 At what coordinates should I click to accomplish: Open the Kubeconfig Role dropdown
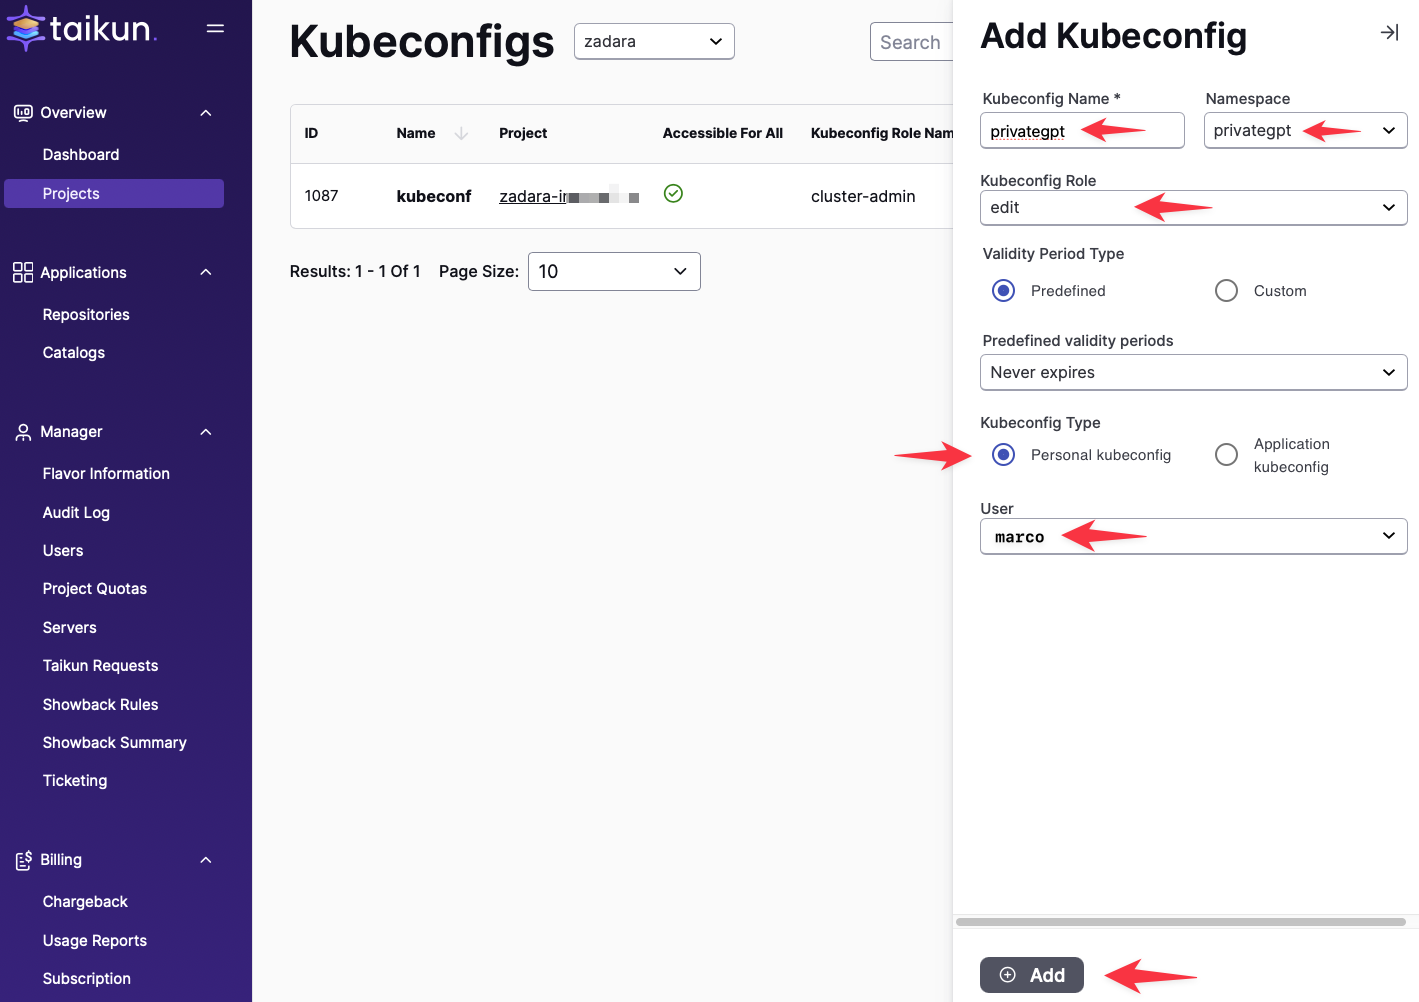[x=1193, y=208]
